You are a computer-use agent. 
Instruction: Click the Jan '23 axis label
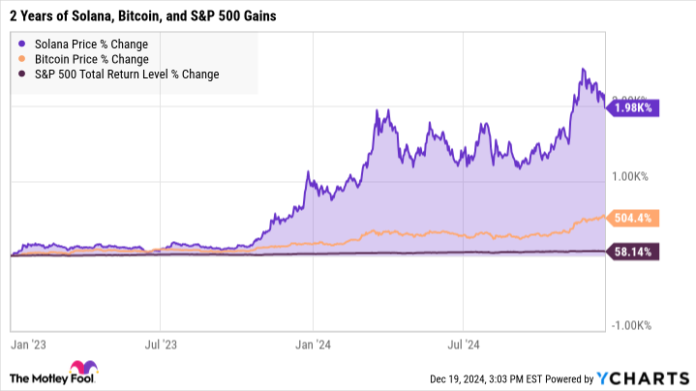tap(28, 345)
